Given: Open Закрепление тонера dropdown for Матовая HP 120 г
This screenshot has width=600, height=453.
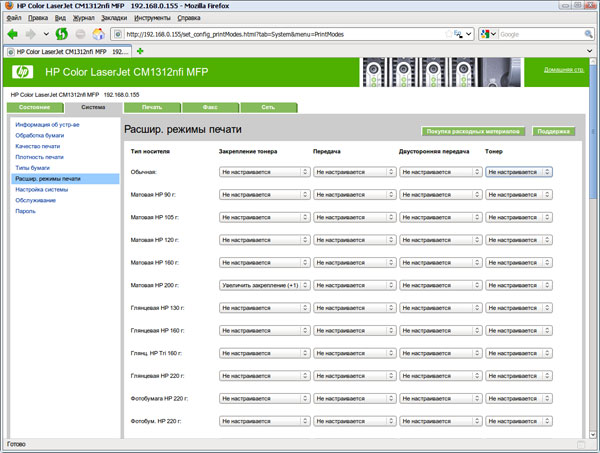Looking at the screenshot, I should [264, 240].
